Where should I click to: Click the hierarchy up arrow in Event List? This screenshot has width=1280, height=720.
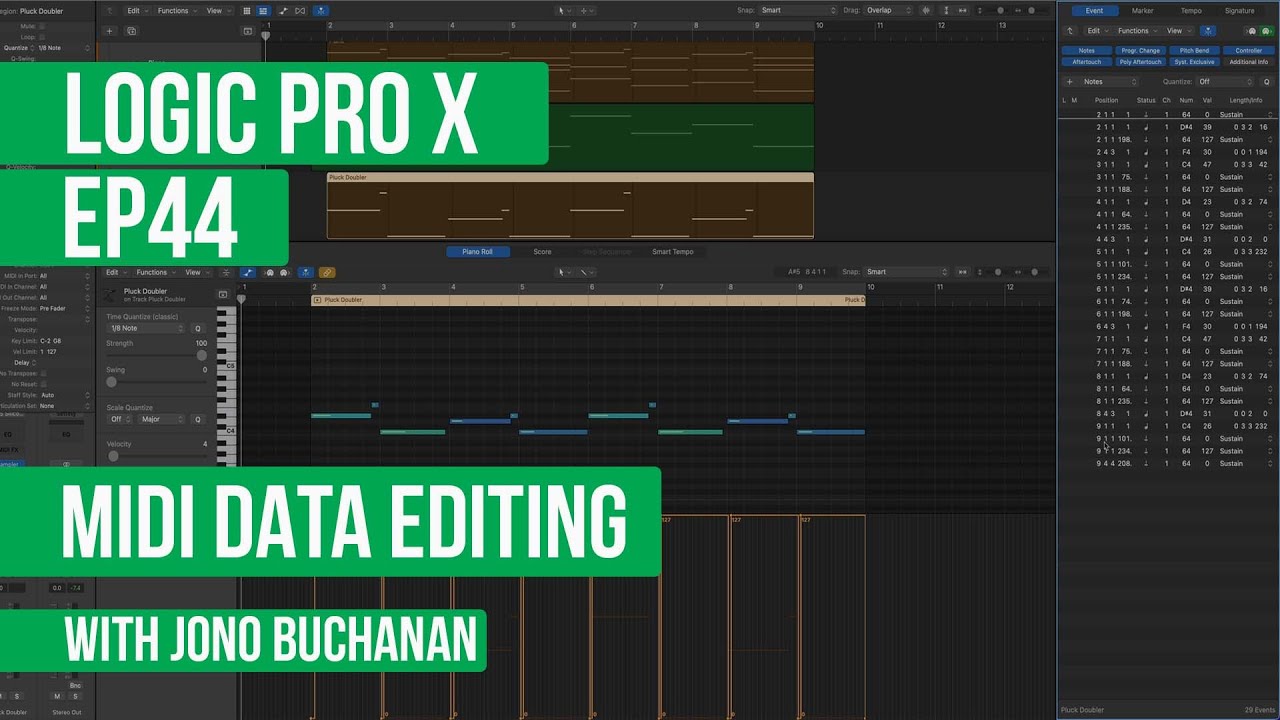click(1070, 31)
